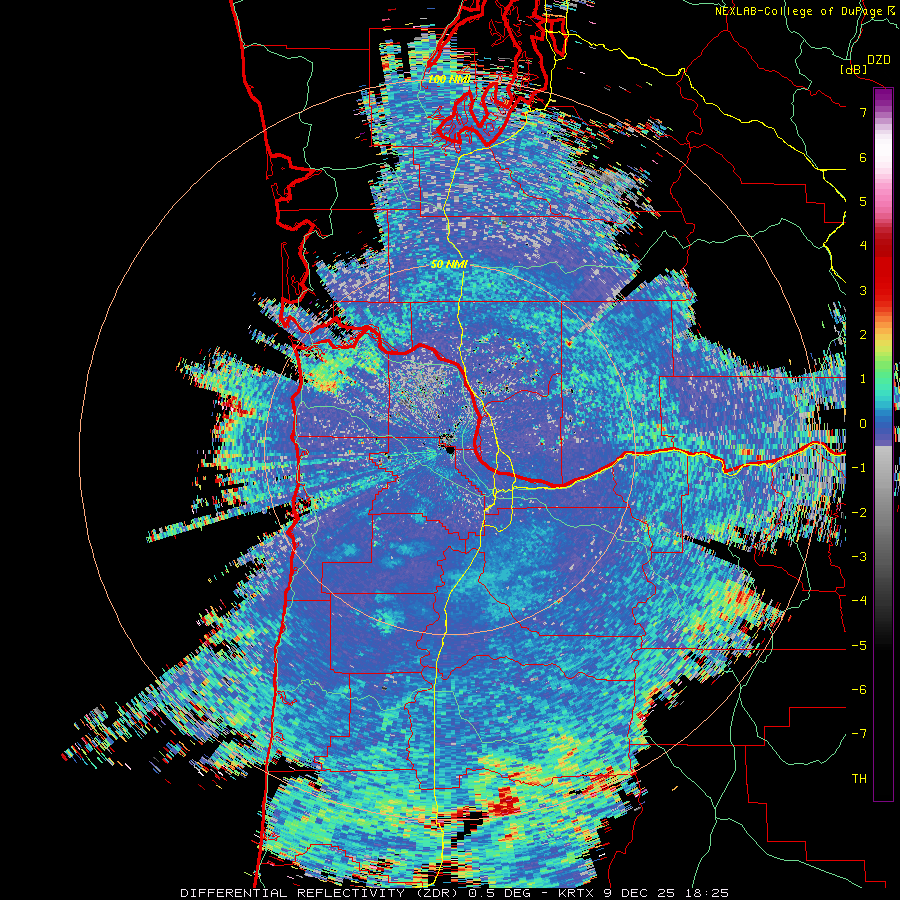Click the [dB] unit label
The width and height of the screenshot is (900, 900).
(854, 69)
